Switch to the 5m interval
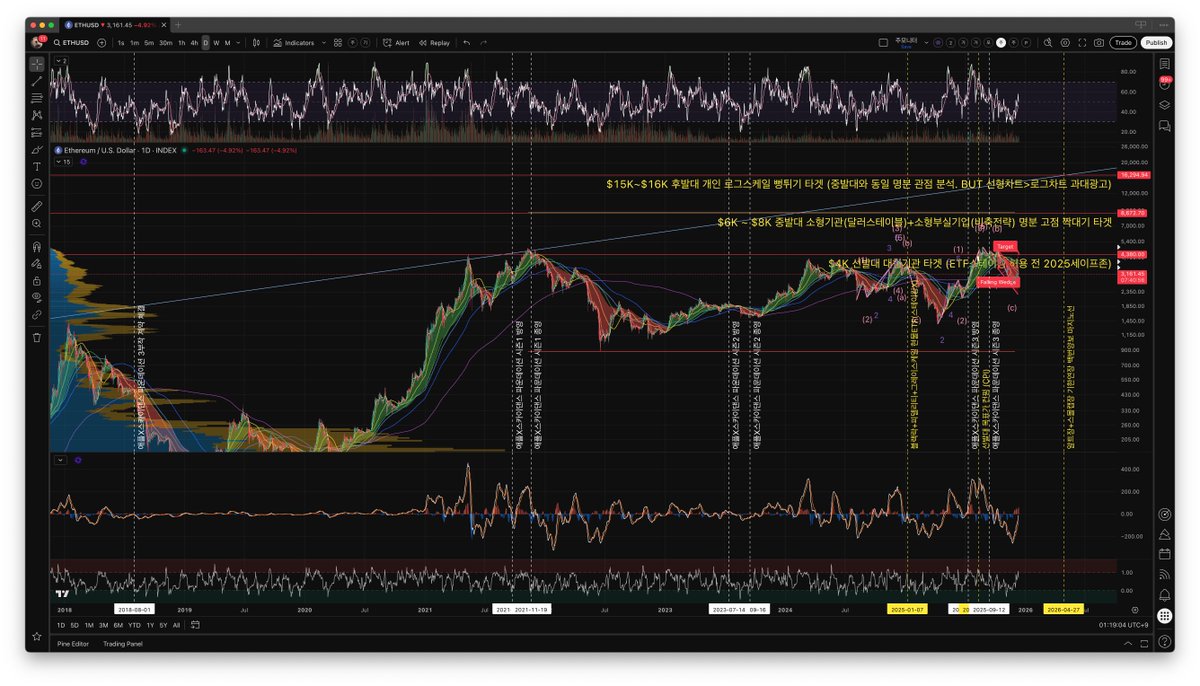The width and height of the screenshot is (1200, 686). click(149, 43)
